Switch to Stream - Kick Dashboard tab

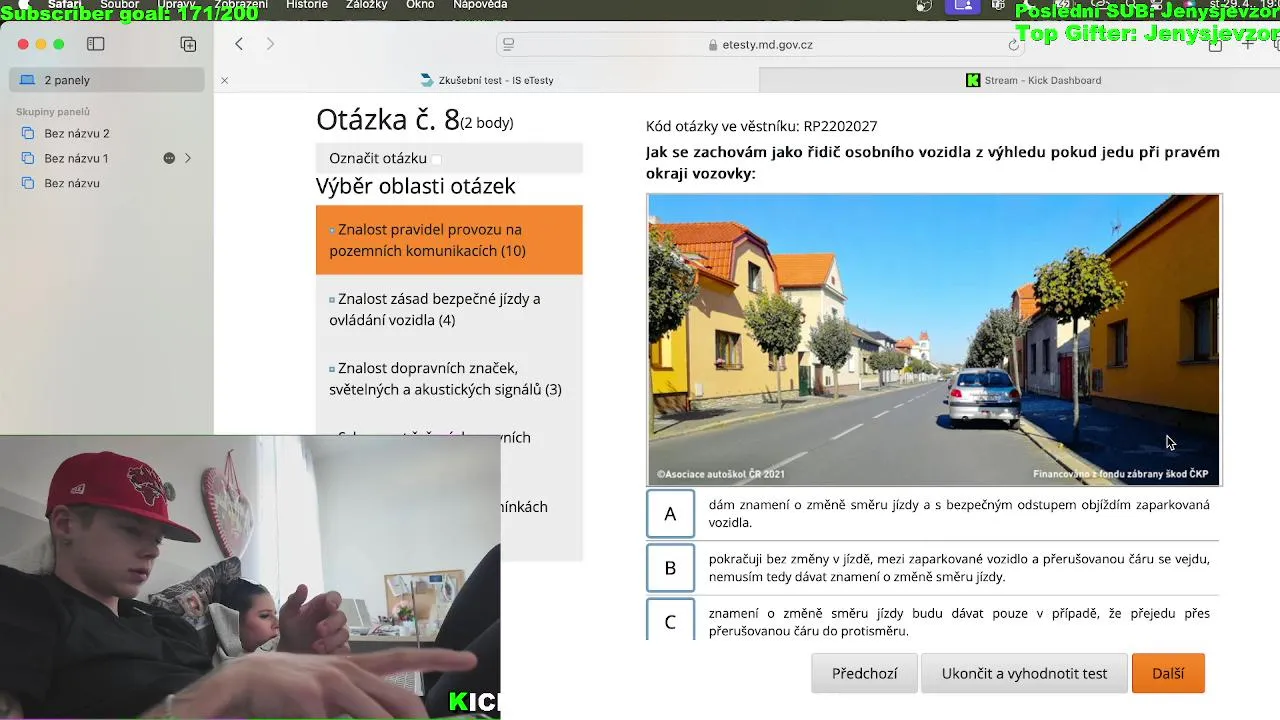click(1033, 80)
